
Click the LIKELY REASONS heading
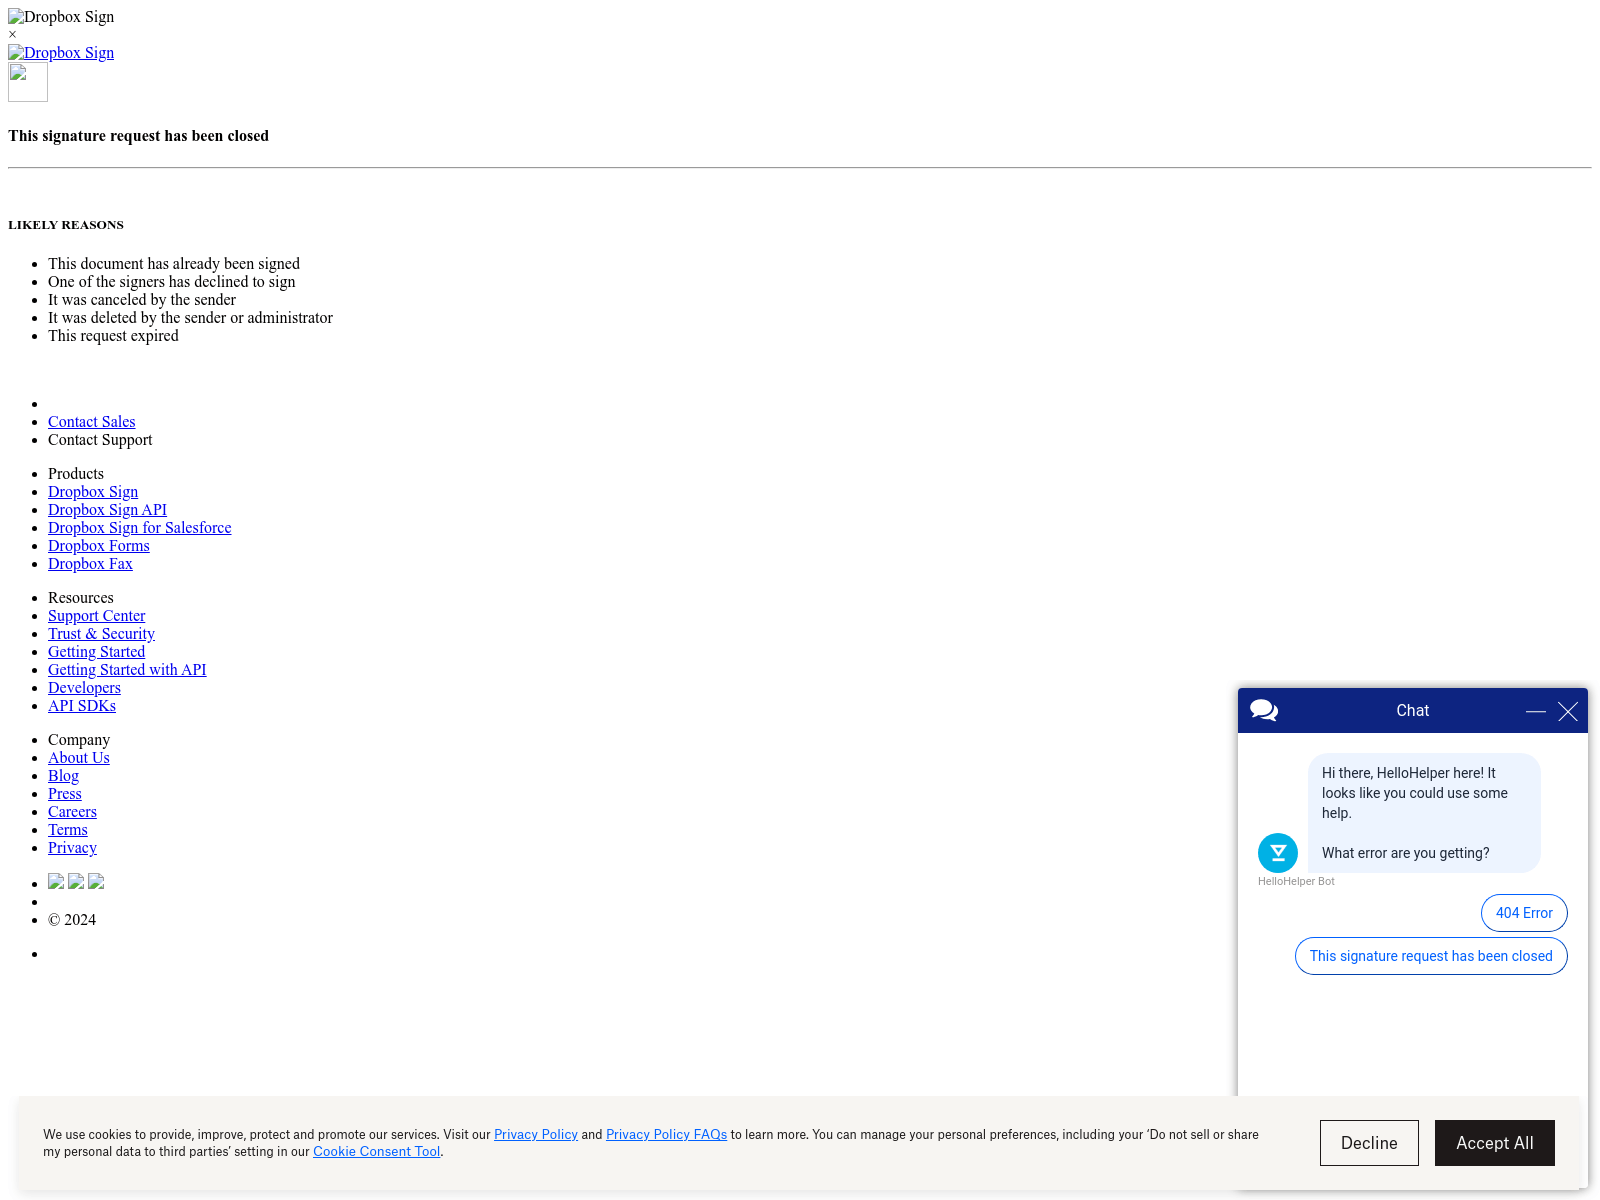(x=66, y=225)
